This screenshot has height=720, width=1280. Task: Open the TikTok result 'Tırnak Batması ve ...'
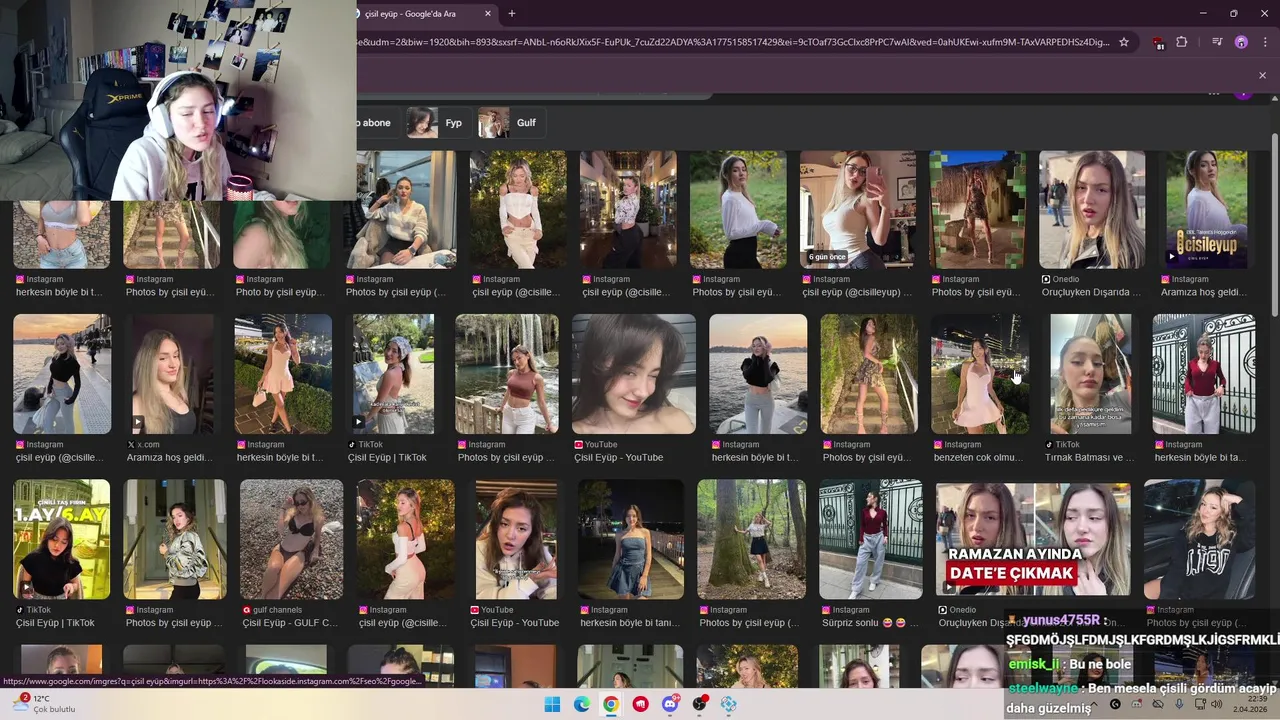click(x=1091, y=374)
